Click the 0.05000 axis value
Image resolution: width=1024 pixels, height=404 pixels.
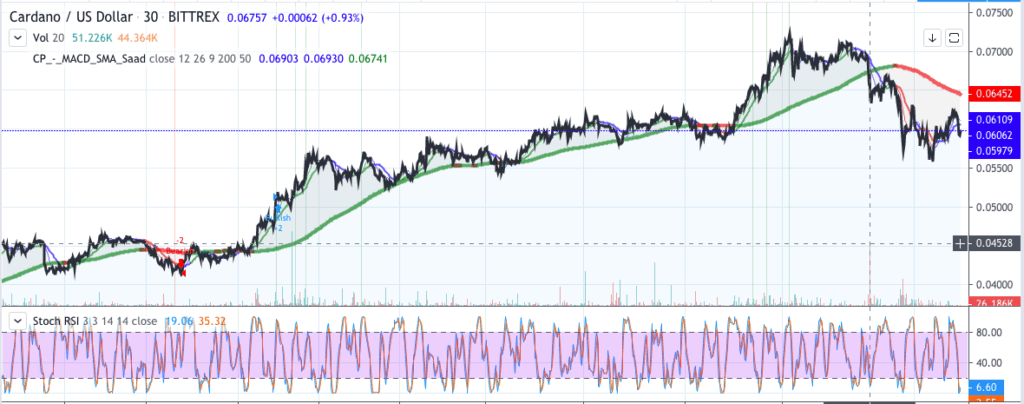point(995,208)
